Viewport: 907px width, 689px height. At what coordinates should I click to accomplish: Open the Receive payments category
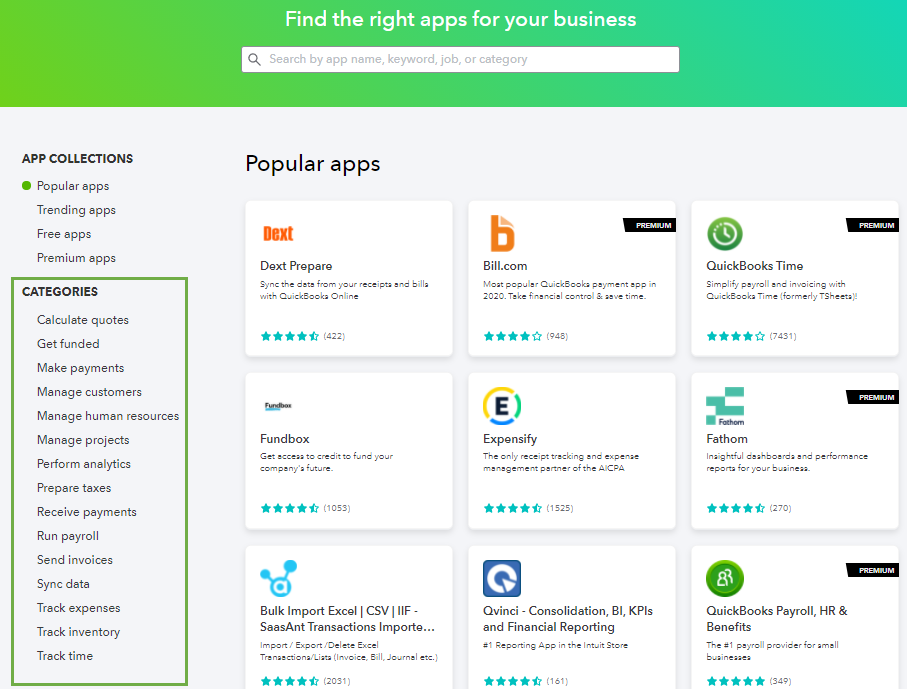[87, 512]
